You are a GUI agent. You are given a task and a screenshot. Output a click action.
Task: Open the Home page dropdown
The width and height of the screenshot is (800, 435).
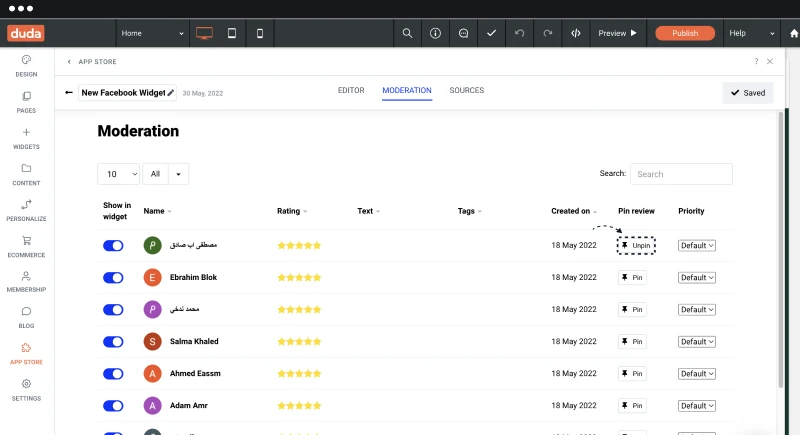click(x=152, y=33)
